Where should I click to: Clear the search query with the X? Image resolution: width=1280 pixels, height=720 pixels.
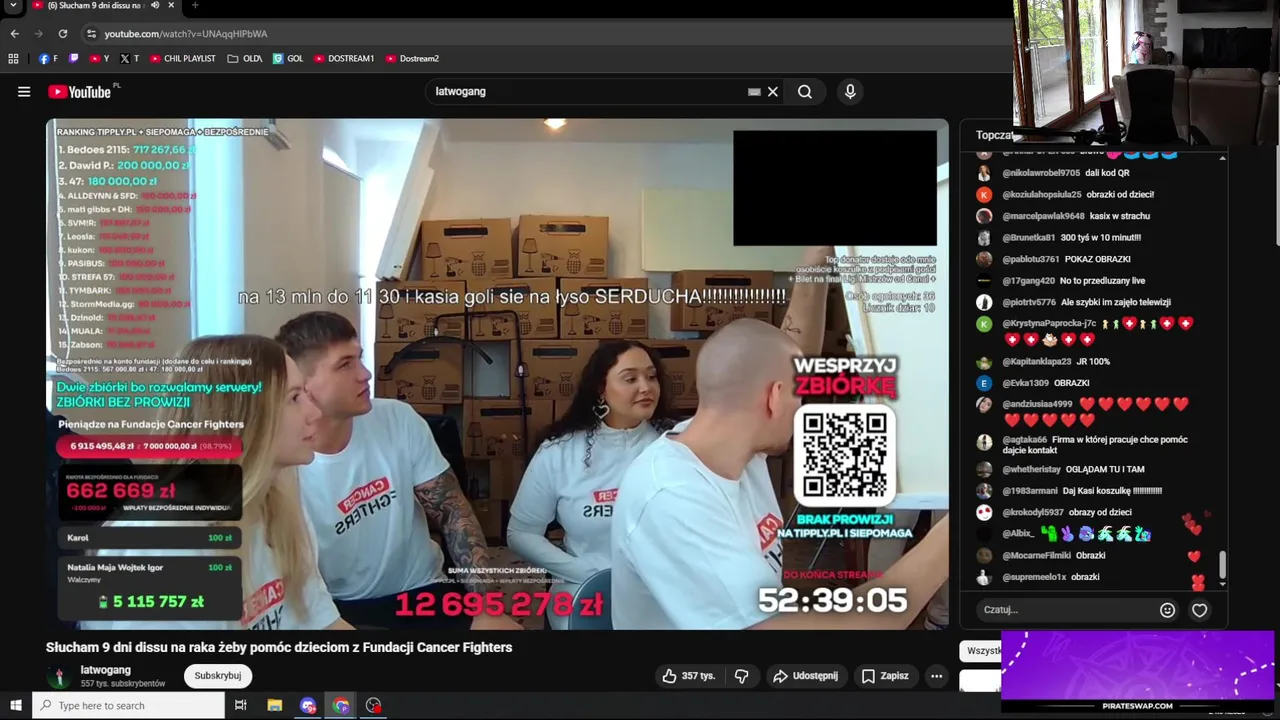[773, 92]
